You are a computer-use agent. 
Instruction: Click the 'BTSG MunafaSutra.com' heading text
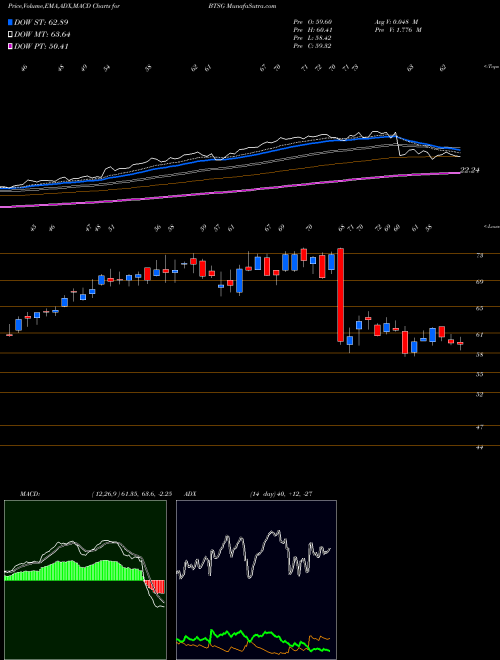tap(242, 7)
